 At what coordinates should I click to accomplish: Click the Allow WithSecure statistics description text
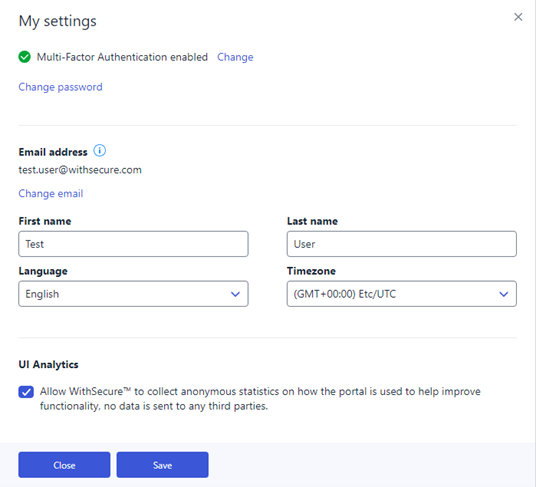click(x=260, y=399)
